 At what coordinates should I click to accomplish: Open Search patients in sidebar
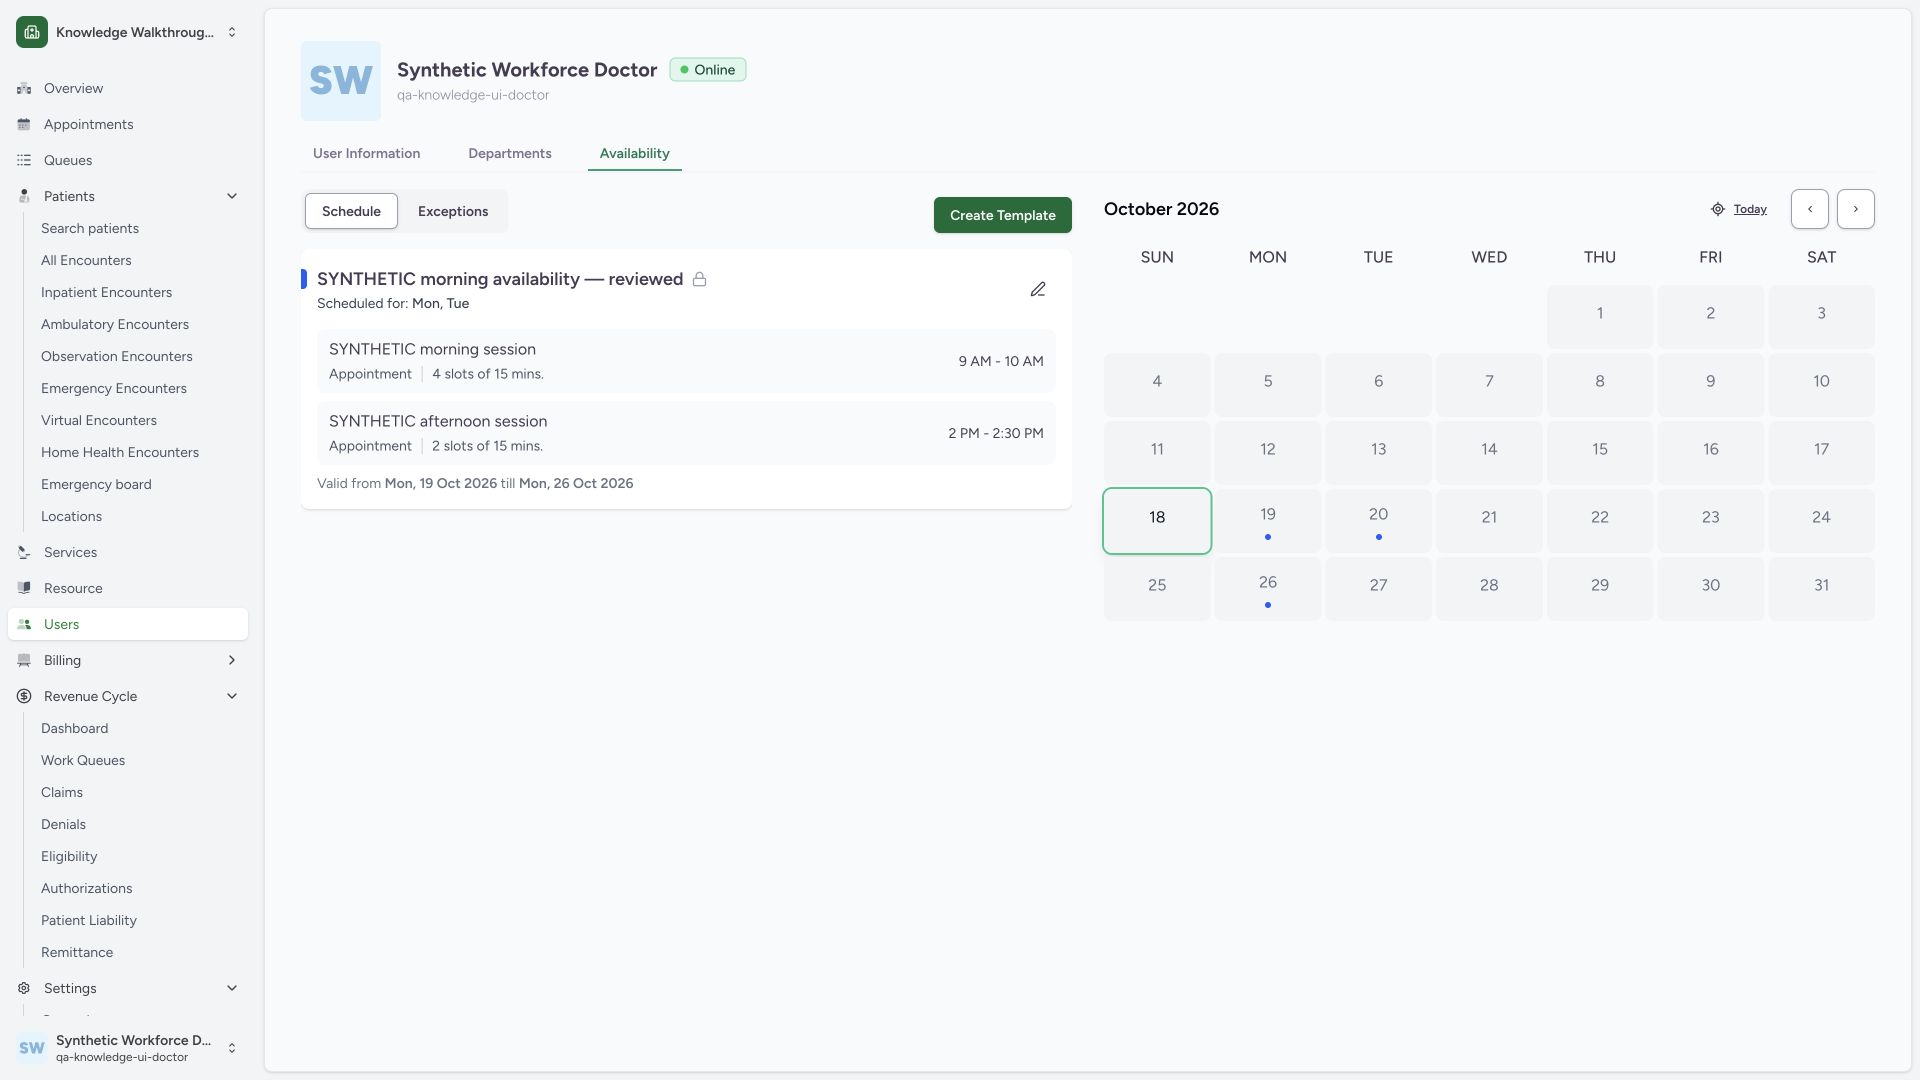coord(90,228)
